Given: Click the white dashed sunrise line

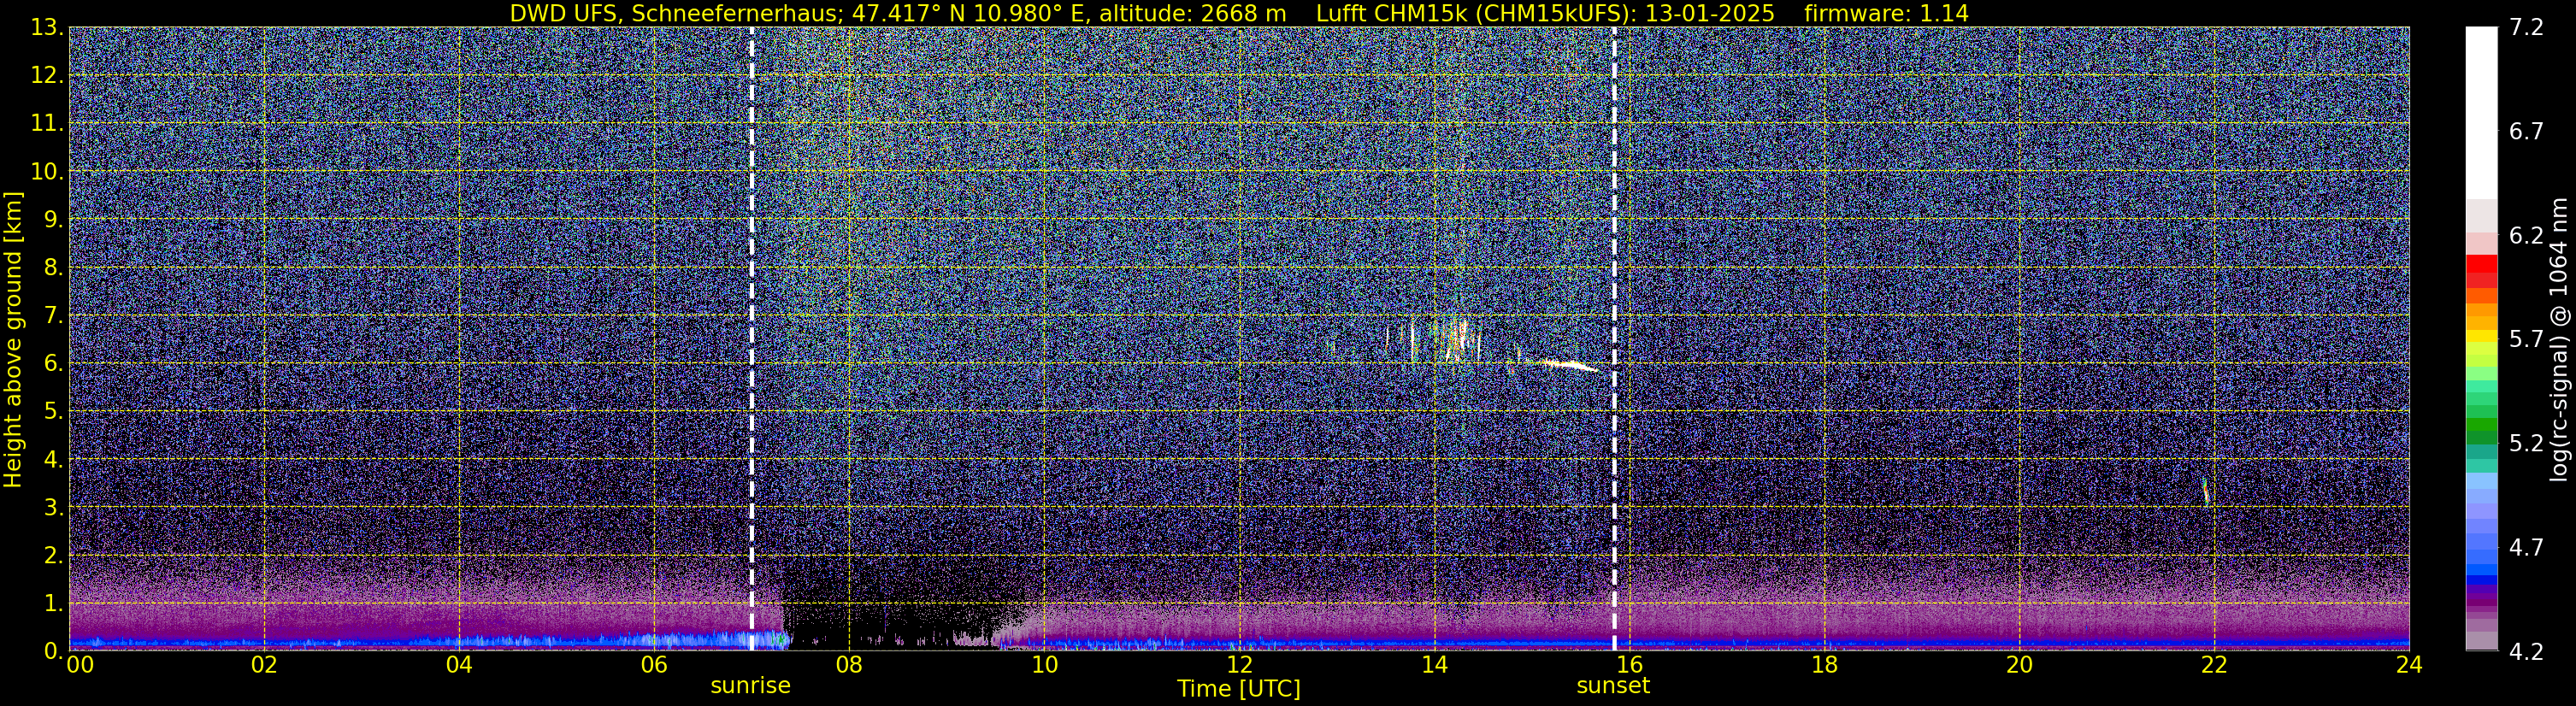Looking at the screenshot, I should pyautogui.click(x=751, y=338).
